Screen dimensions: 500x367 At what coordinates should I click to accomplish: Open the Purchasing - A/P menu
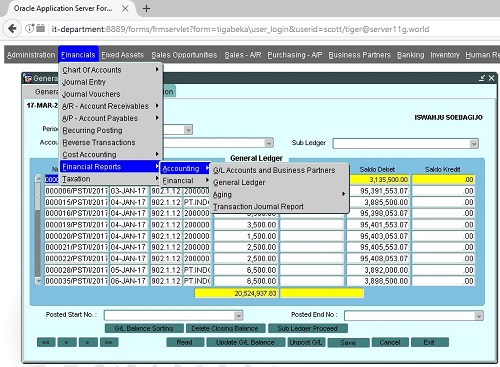(295, 55)
